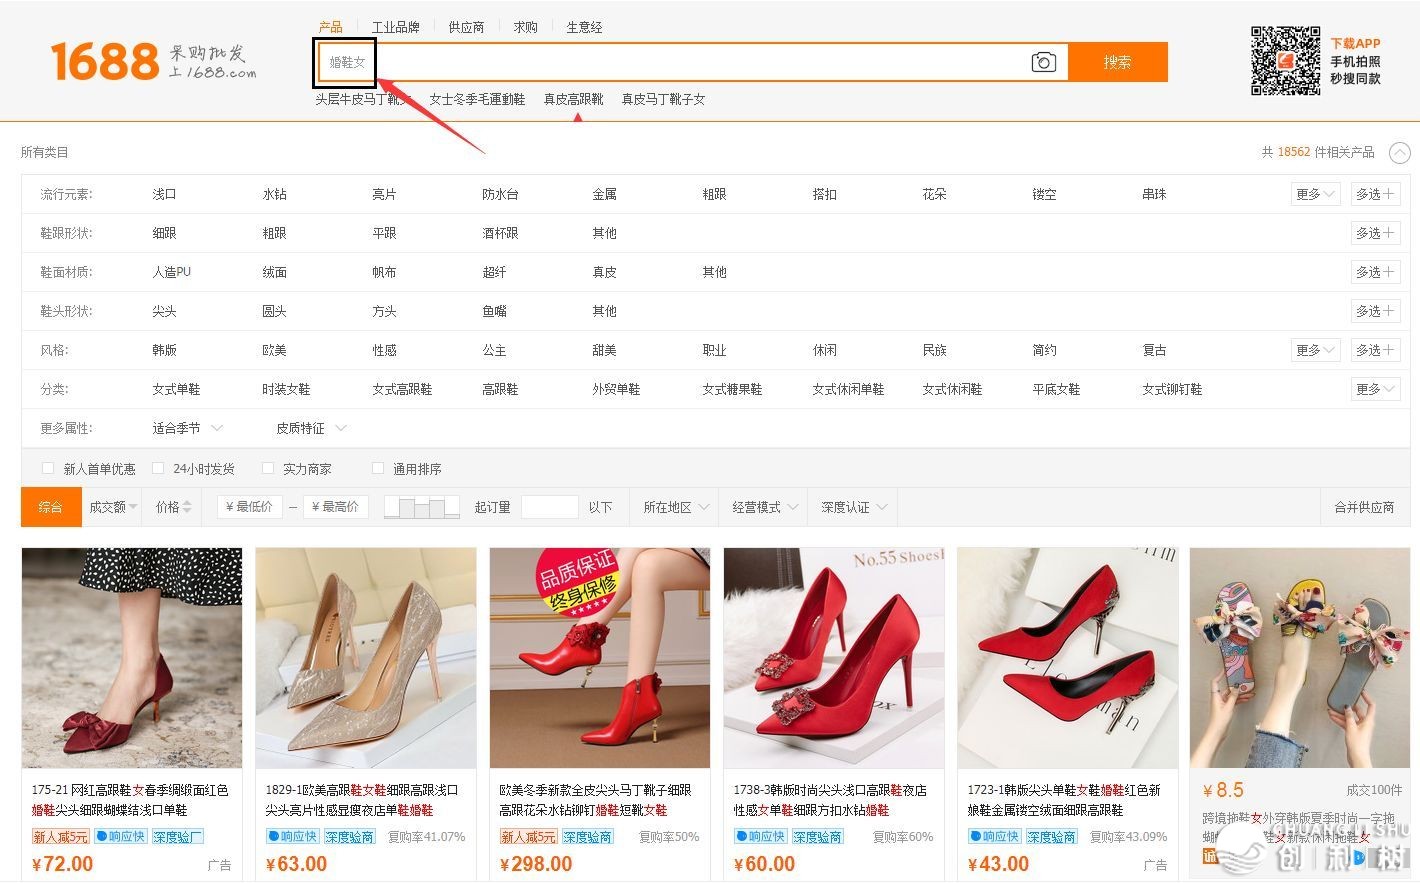This screenshot has width=1420, height=883.
Task: Switch to the 供应商 search tab
Action: coord(466,27)
